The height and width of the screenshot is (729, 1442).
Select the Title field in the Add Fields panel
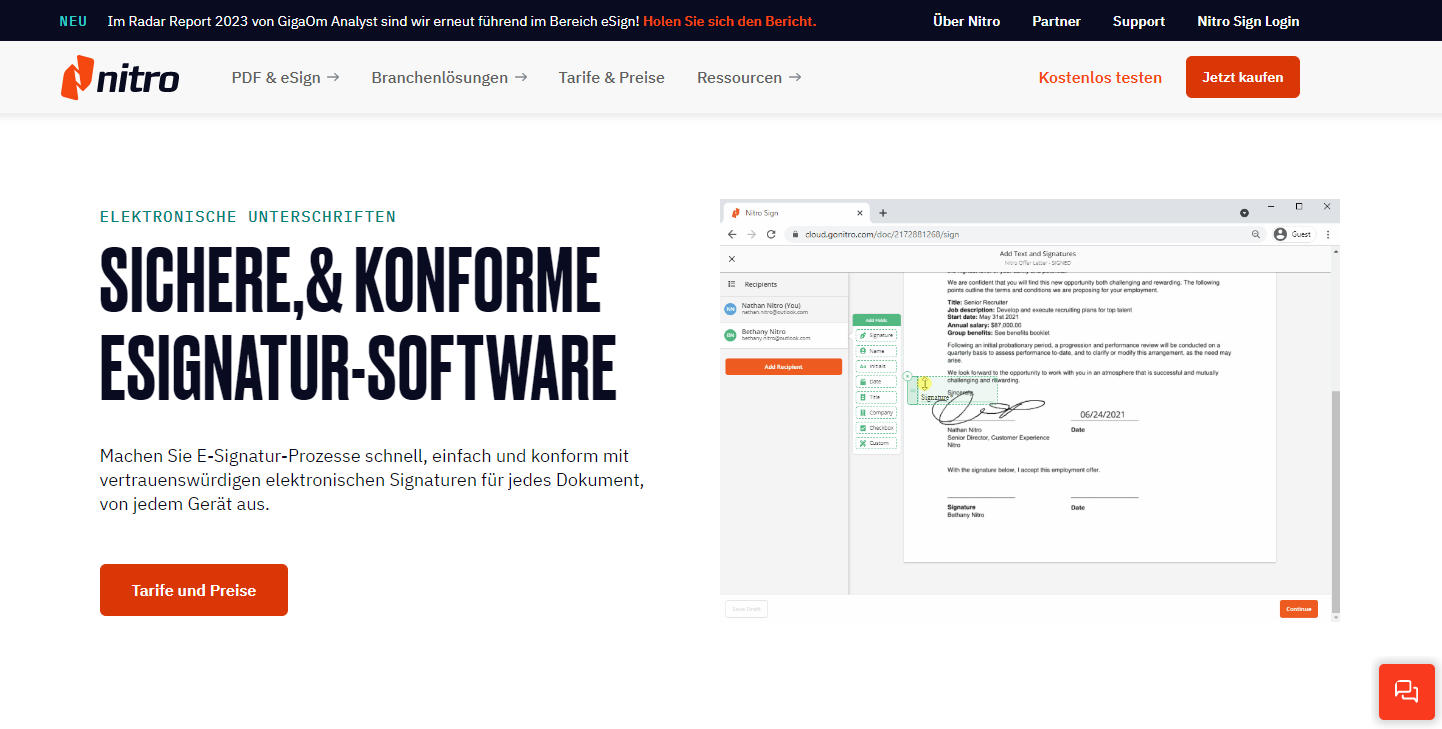coord(876,397)
